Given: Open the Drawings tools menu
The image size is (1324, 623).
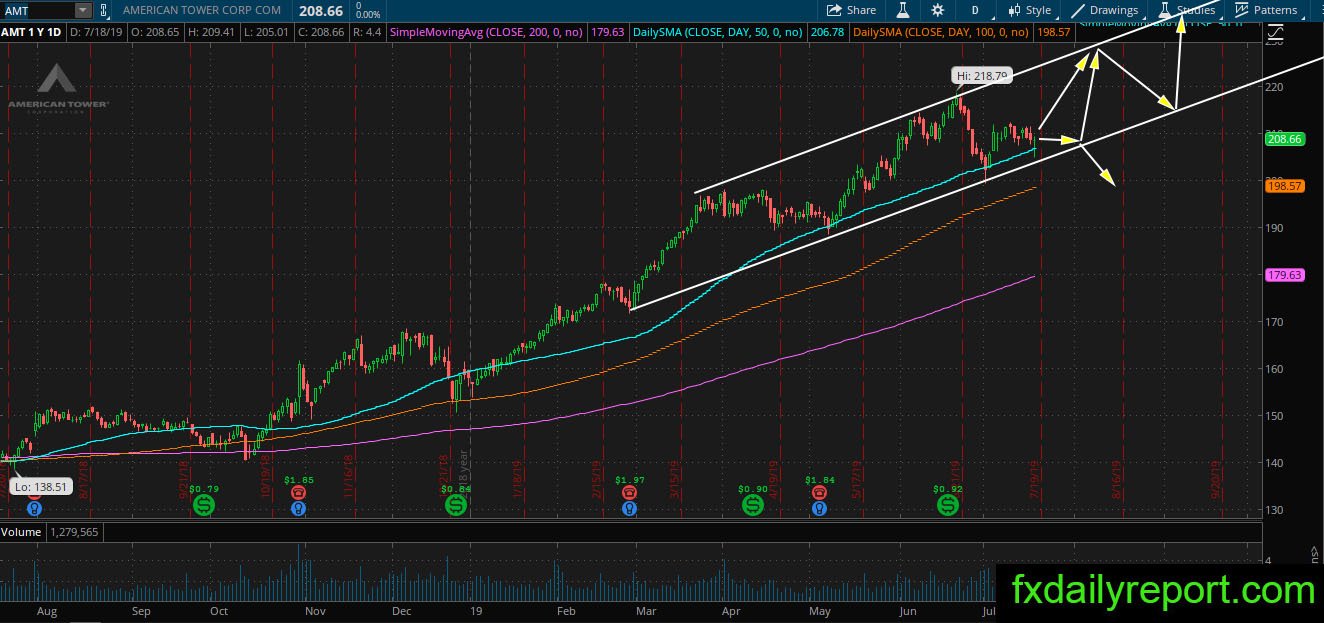Looking at the screenshot, I should point(1105,10).
